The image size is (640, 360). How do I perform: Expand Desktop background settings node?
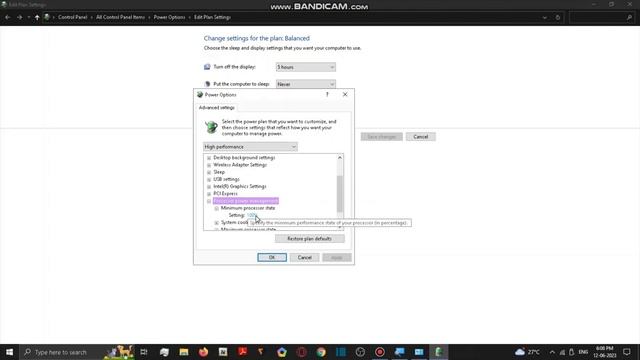click(209, 158)
